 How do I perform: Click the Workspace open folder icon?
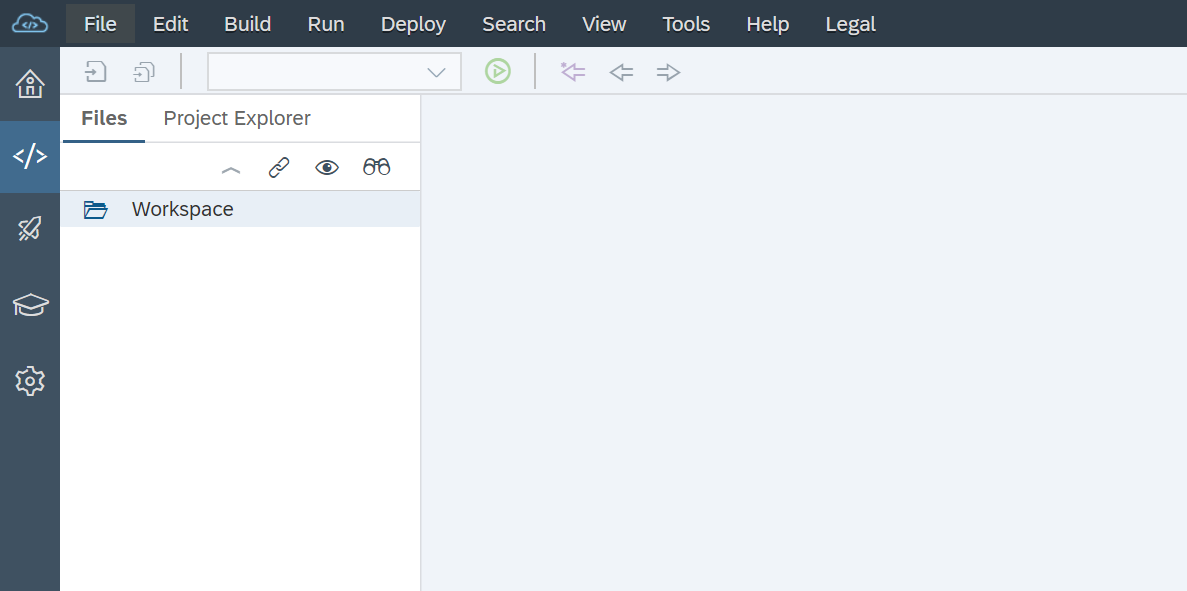(95, 210)
